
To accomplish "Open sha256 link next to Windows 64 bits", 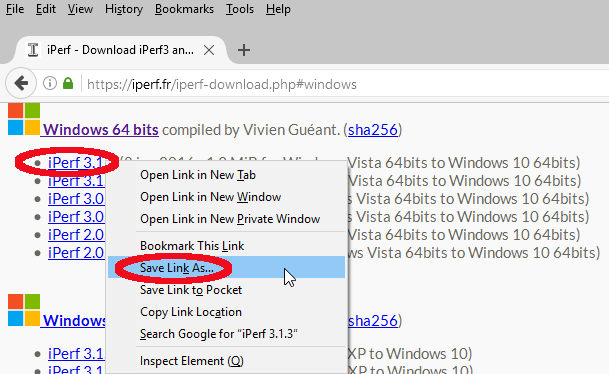I will click(x=373, y=130).
